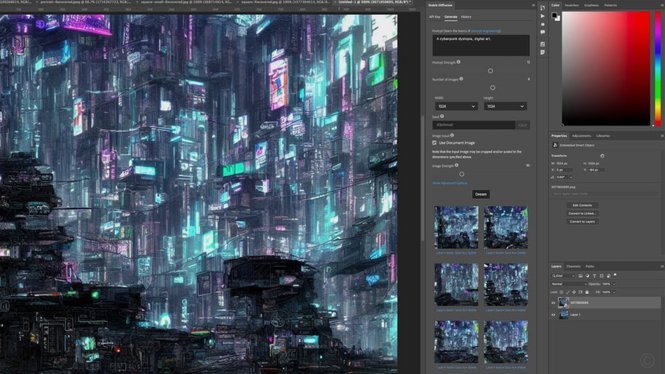Click the Image Strength info icon
The width and height of the screenshot is (665, 374).
(456, 165)
